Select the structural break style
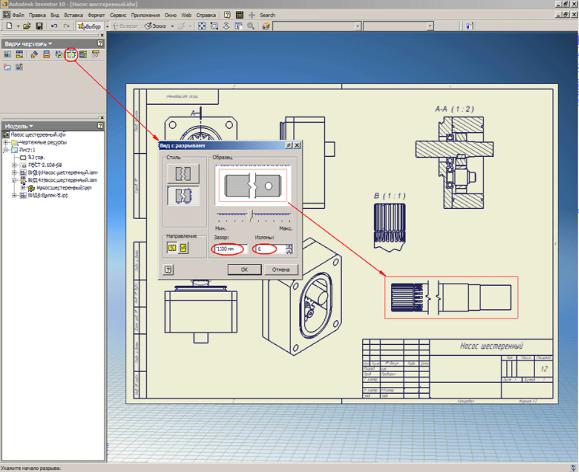Viewport: 579px width, 472px height. 183,196
